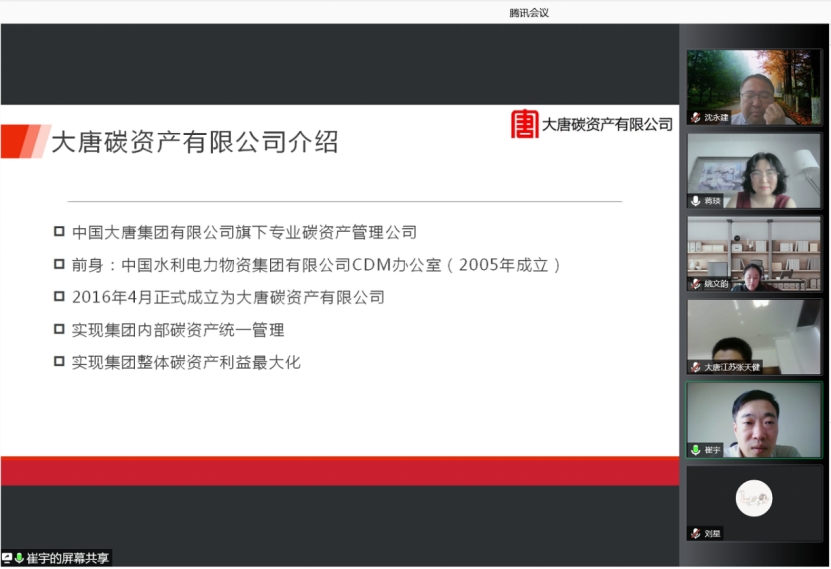This screenshot has height=569, width=831.
Task: Click the slide heading 大唐碳资产有限公司介绍
Action: (194, 142)
